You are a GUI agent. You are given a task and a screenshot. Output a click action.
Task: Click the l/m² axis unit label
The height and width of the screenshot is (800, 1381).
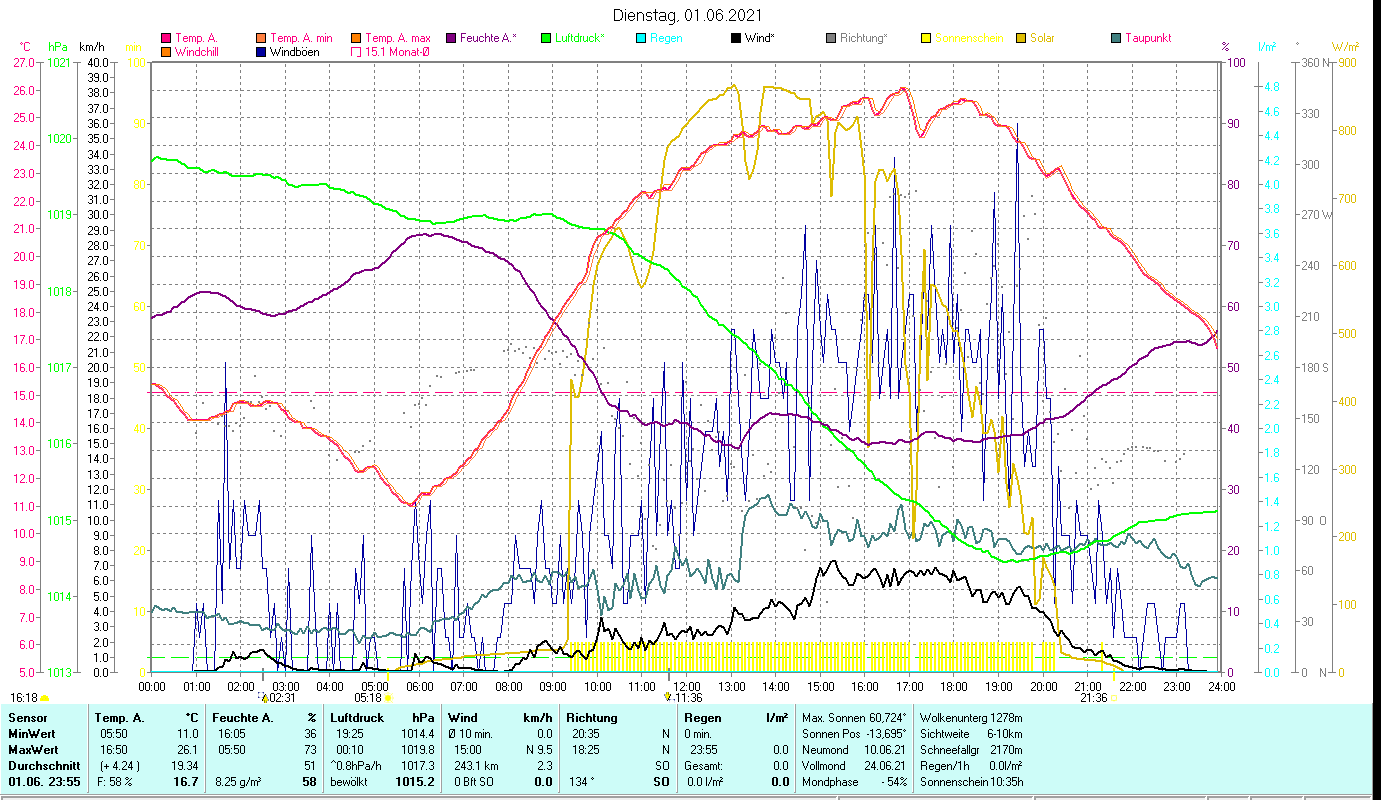point(1267,47)
